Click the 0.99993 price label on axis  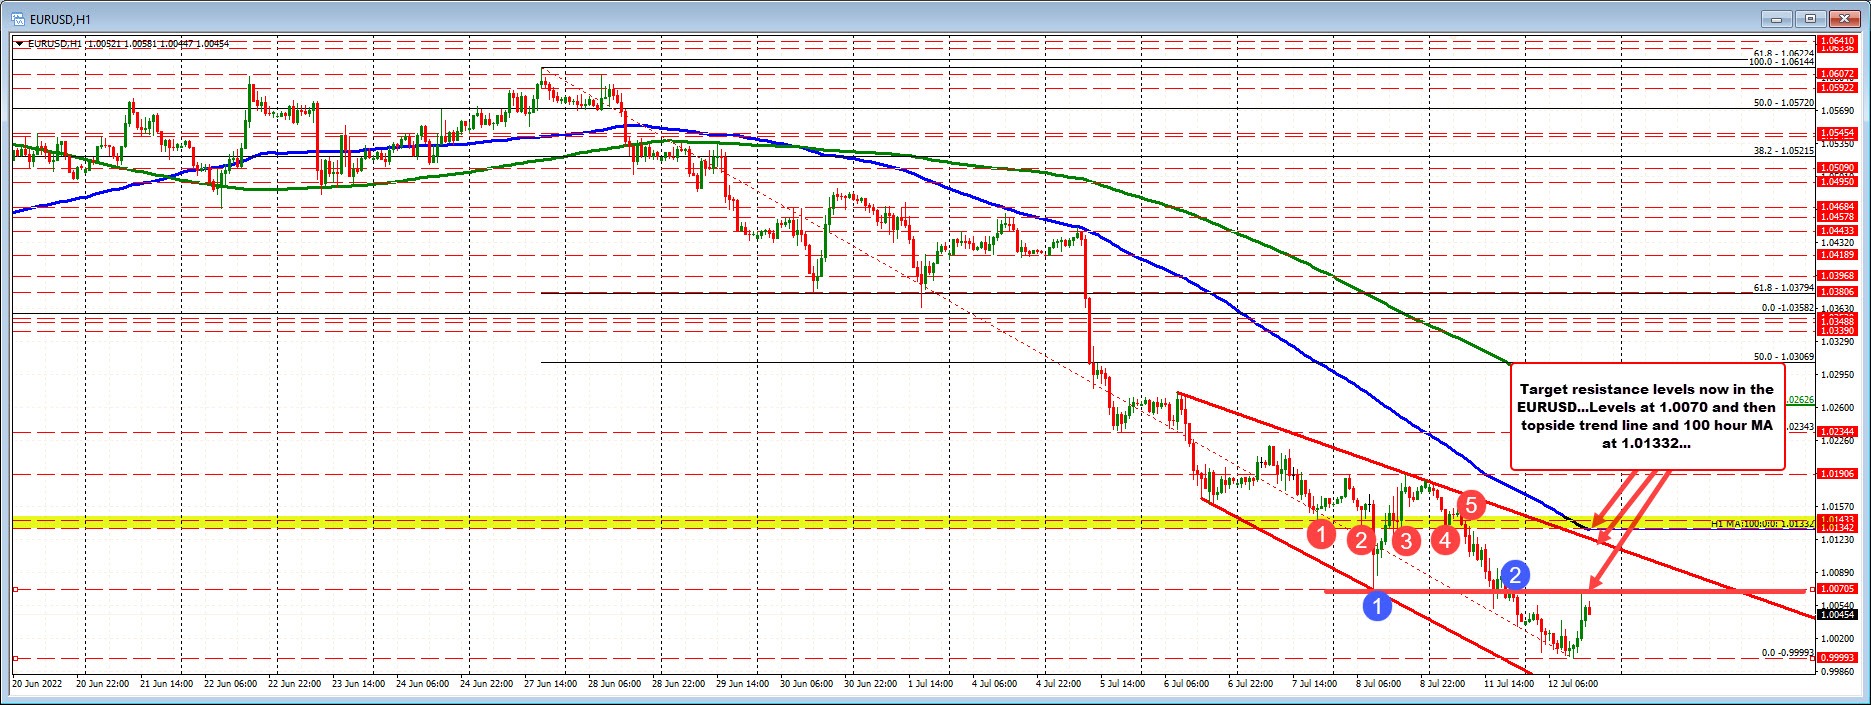(1837, 658)
